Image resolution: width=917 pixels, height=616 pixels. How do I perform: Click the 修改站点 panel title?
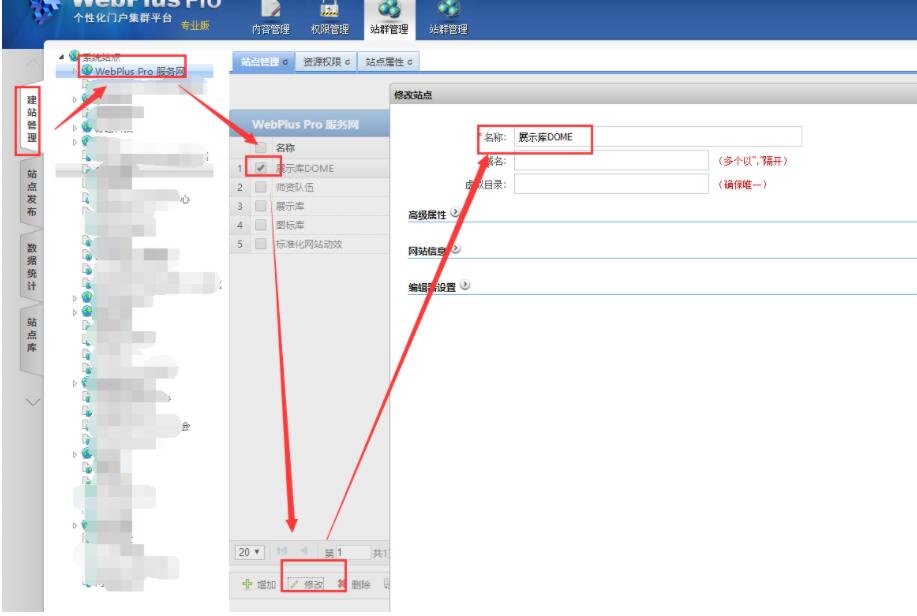coord(413,95)
